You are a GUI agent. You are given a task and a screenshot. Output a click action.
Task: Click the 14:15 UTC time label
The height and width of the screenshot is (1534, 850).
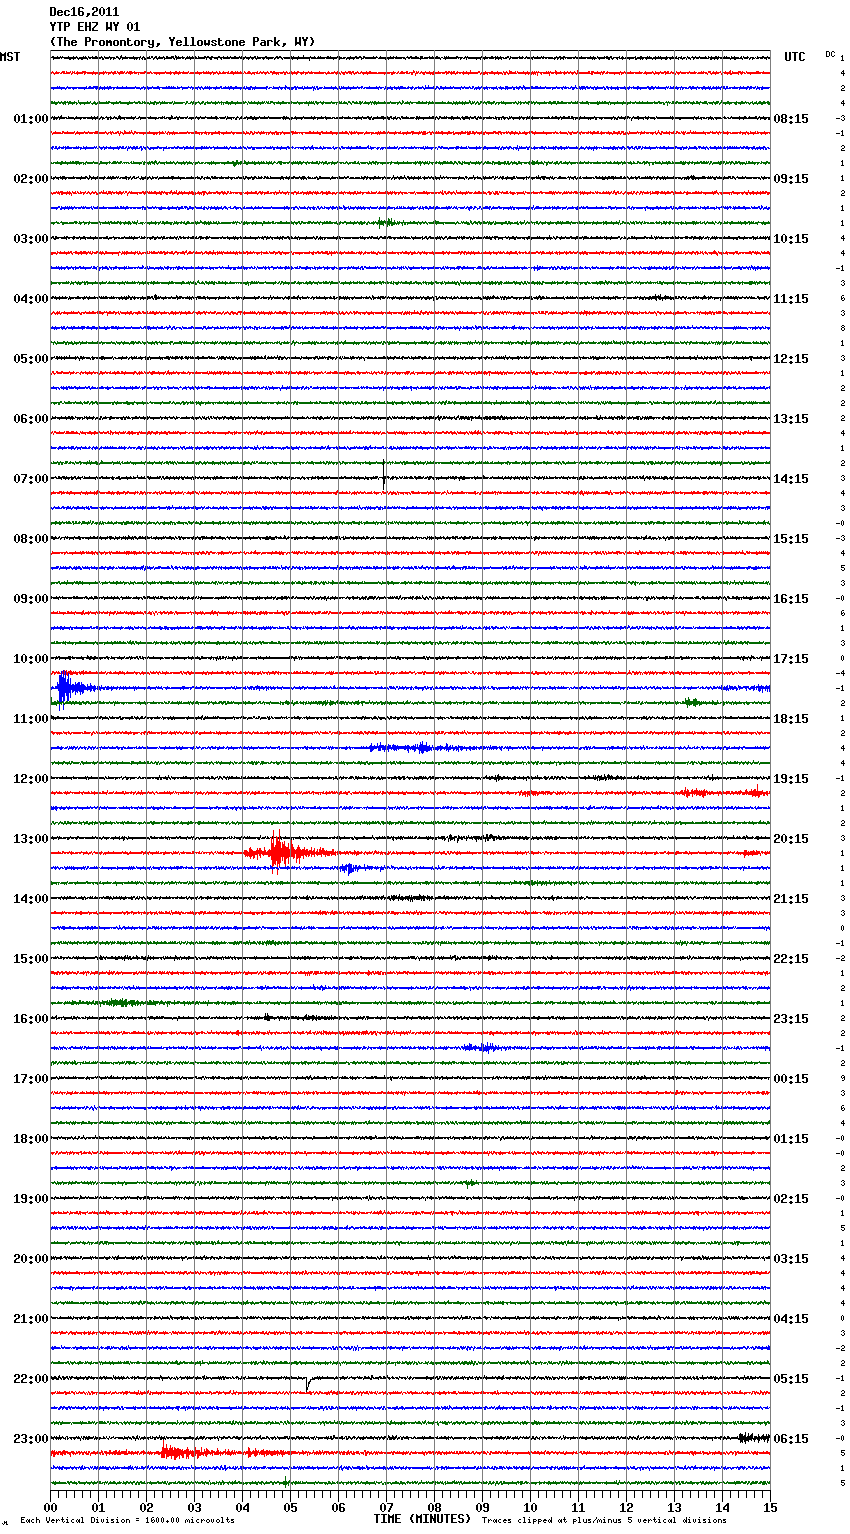(791, 479)
